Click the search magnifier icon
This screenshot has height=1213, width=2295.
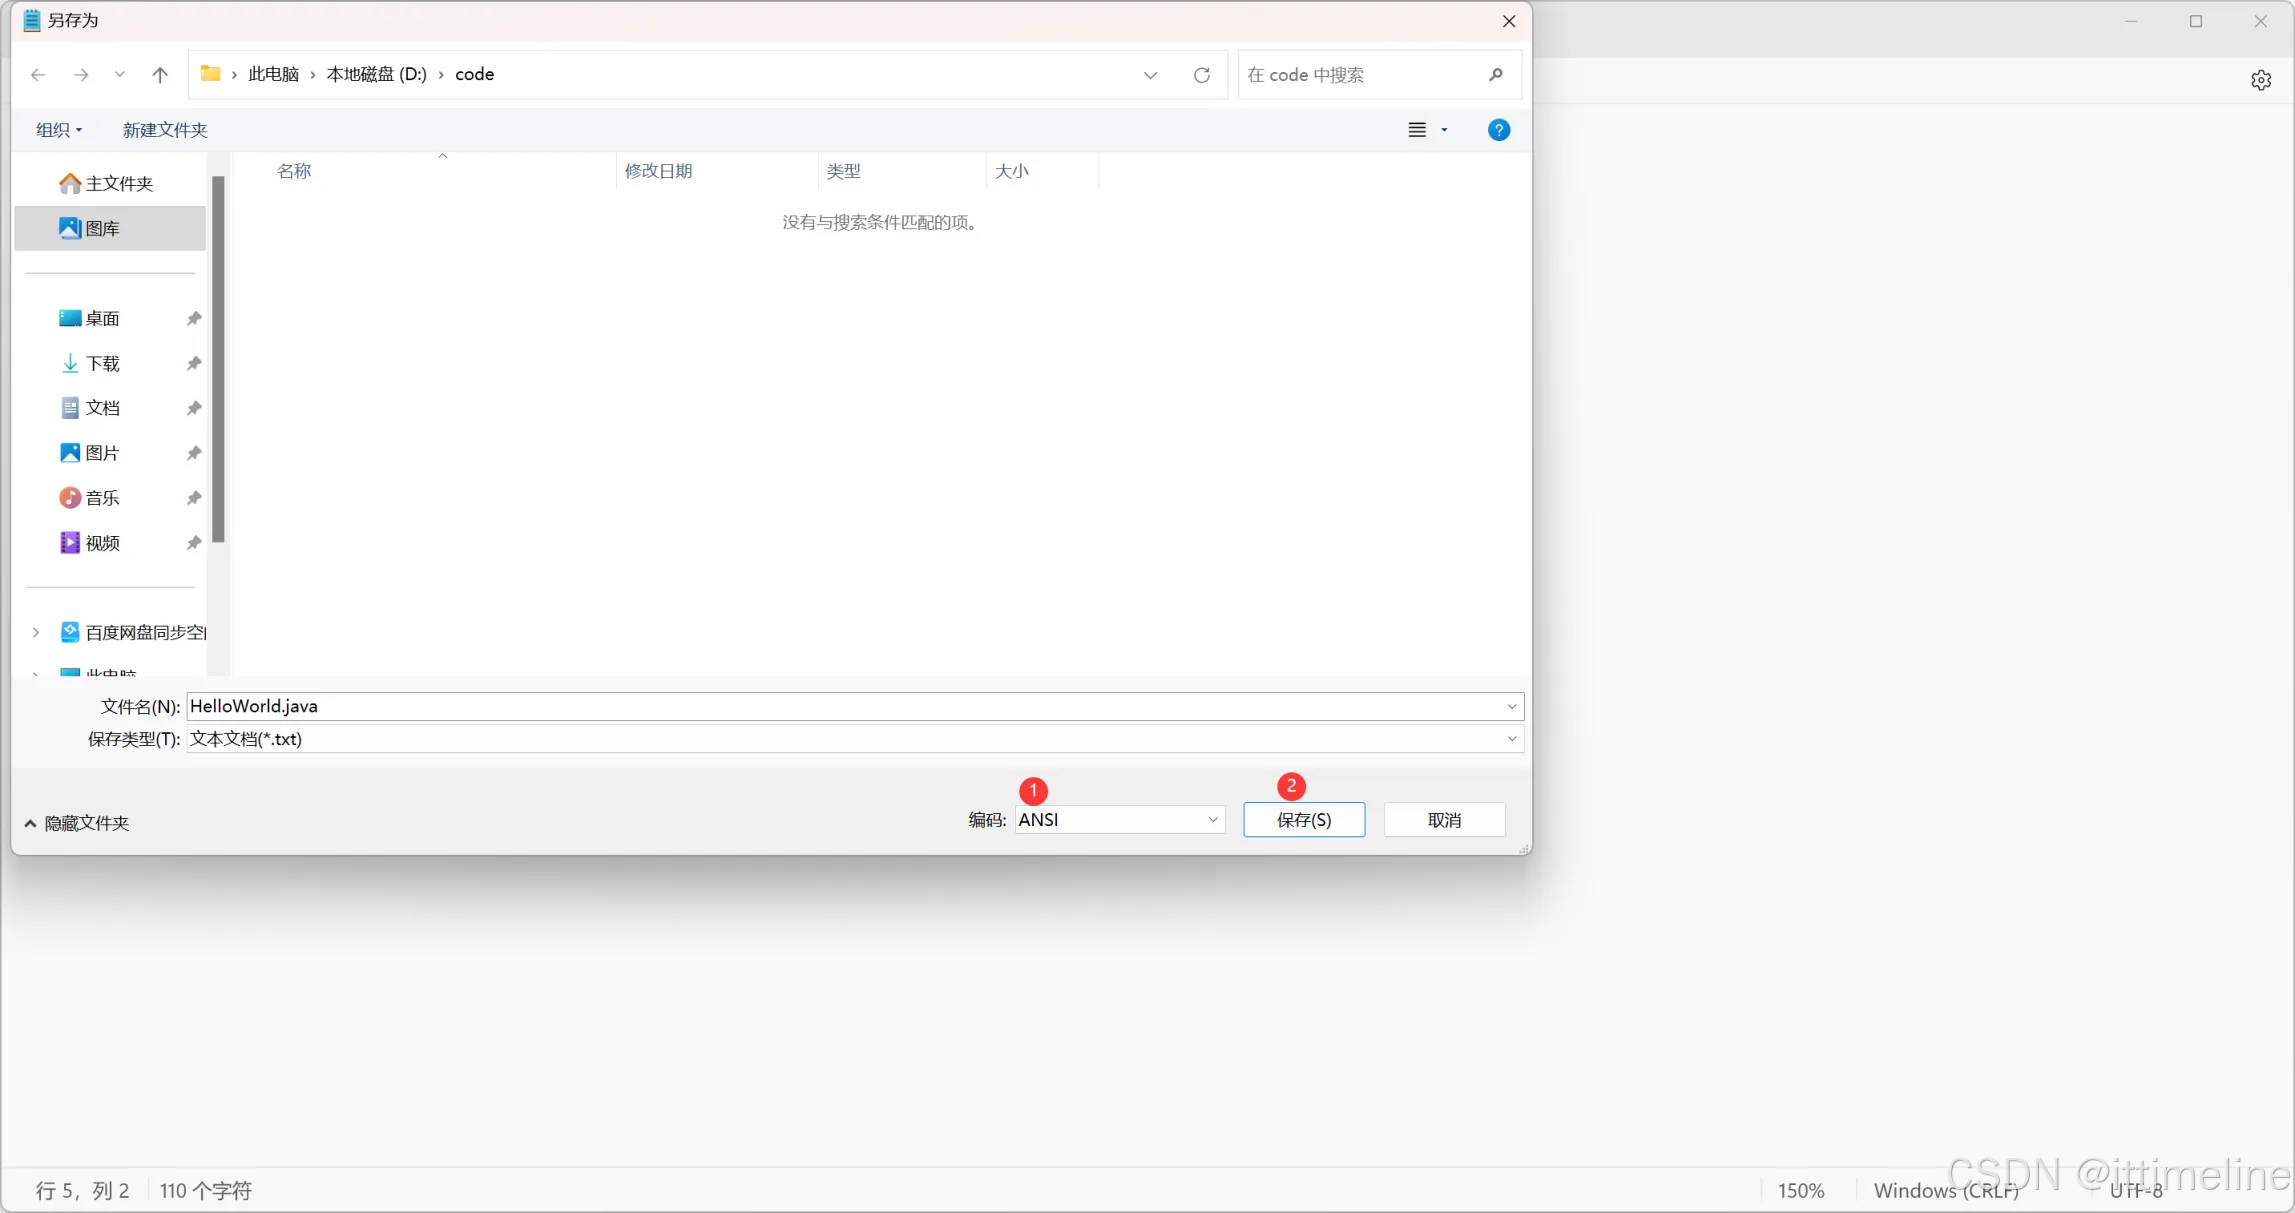click(x=1495, y=75)
